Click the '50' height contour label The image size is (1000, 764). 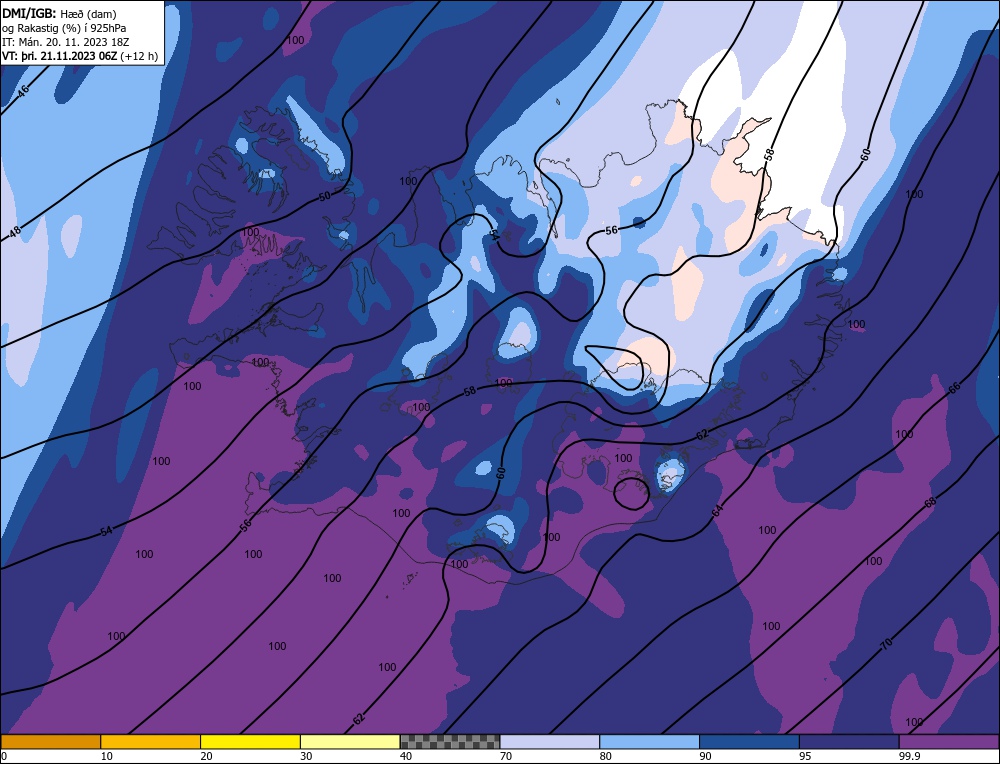325,196
